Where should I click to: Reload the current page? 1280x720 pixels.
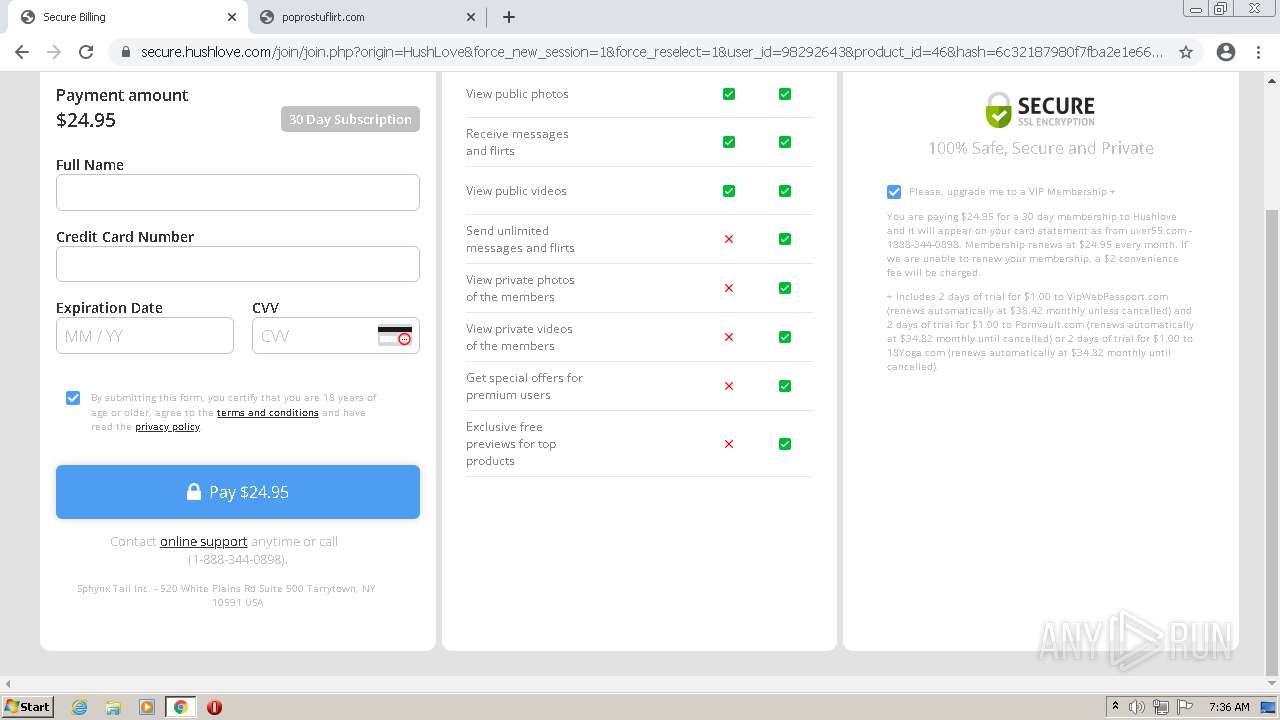(86, 52)
